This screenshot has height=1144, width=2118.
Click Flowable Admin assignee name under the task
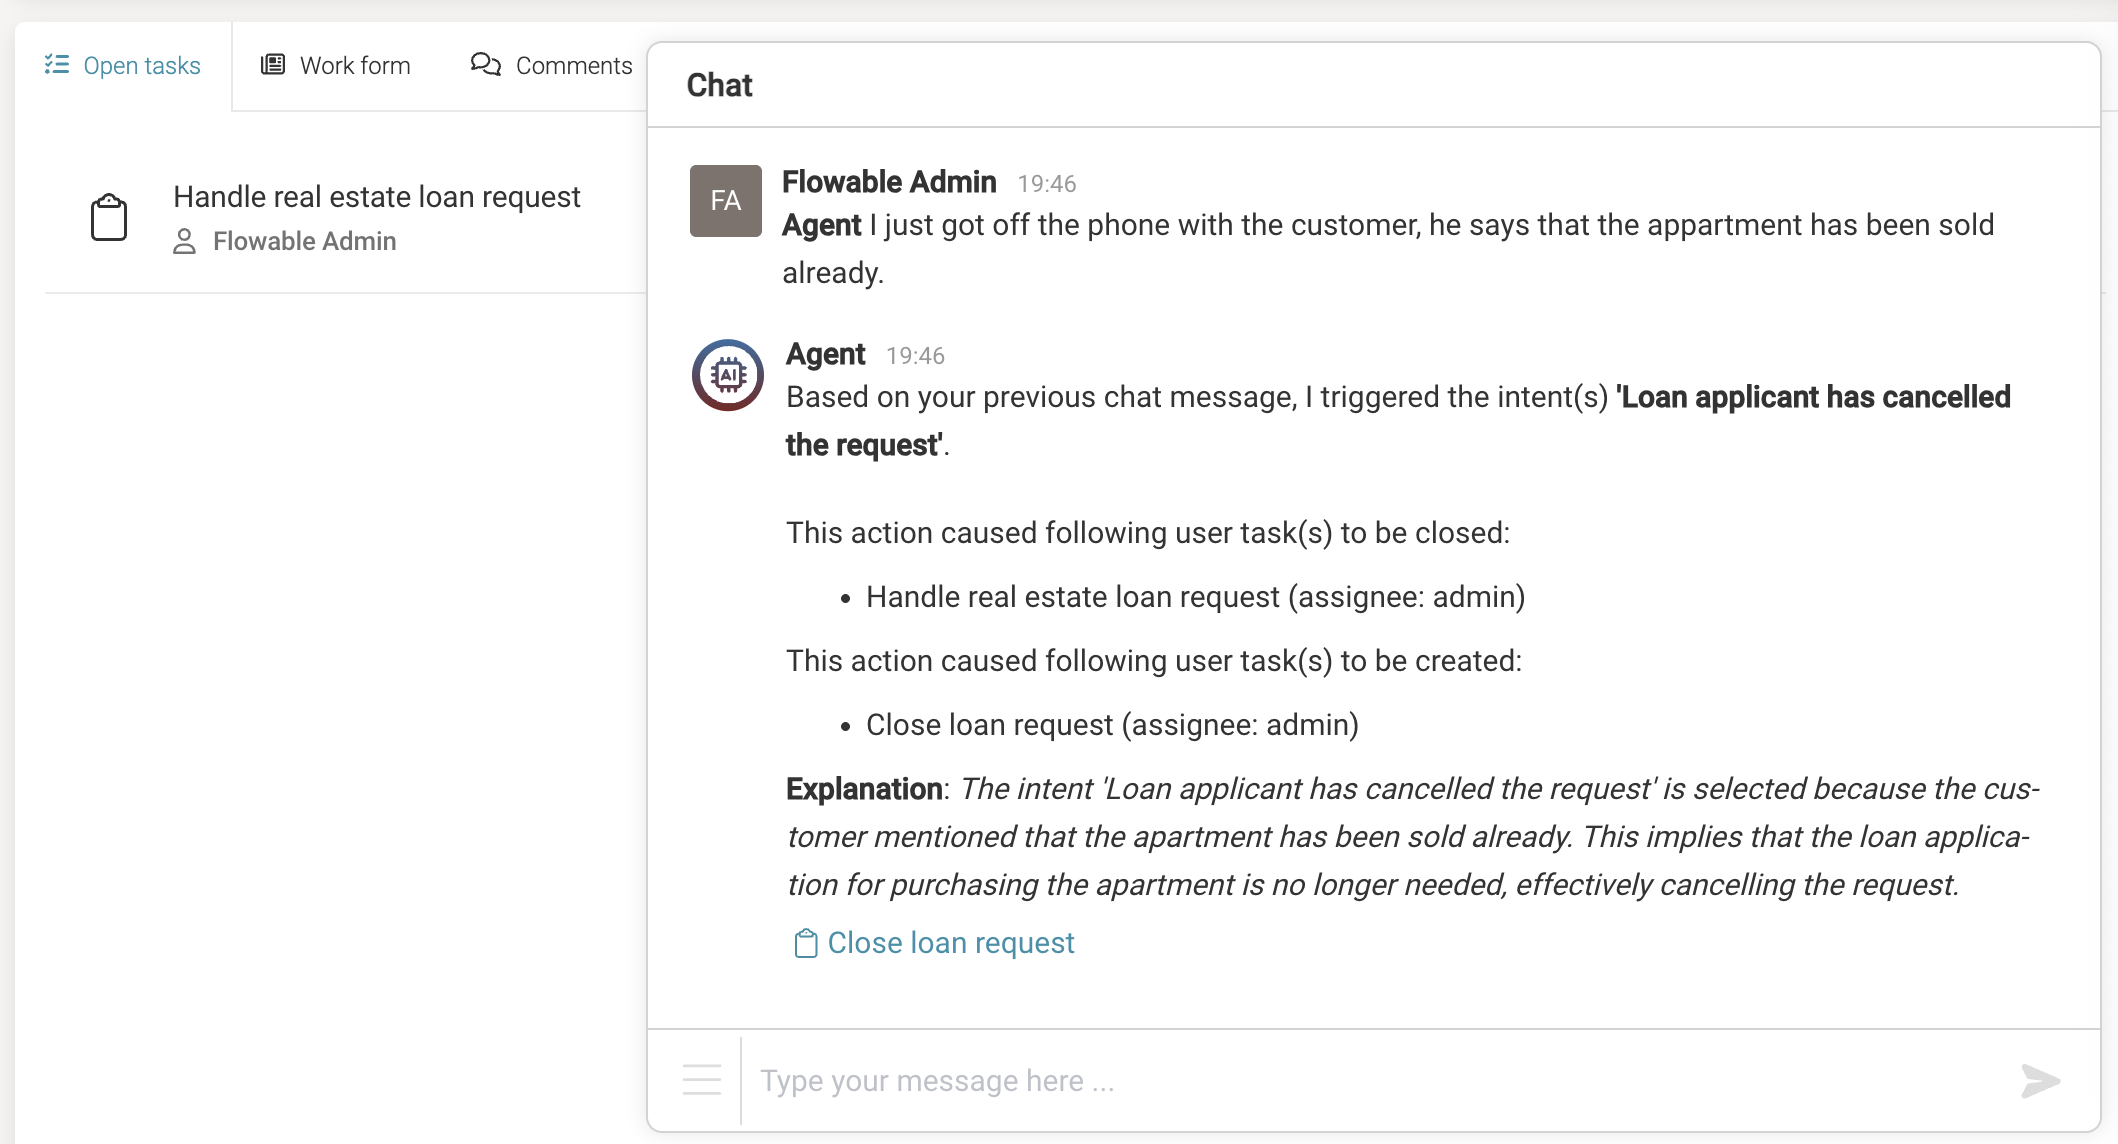coord(305,241)
